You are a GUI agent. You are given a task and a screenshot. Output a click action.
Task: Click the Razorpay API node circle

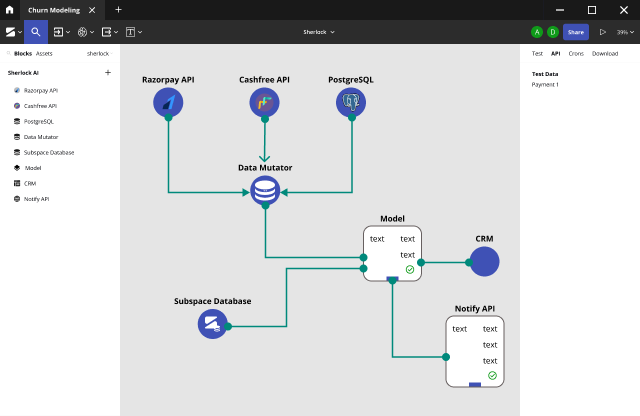click(x=168, y=102)
